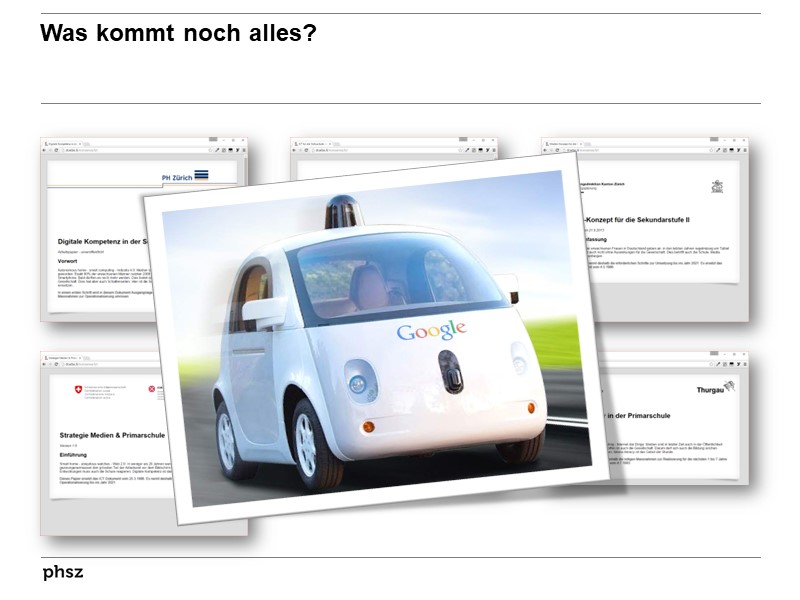This screenshot has width=800, height=600.
Task: Open the PH Zürich hamburger menu icon
Action: tap(201, 174)
